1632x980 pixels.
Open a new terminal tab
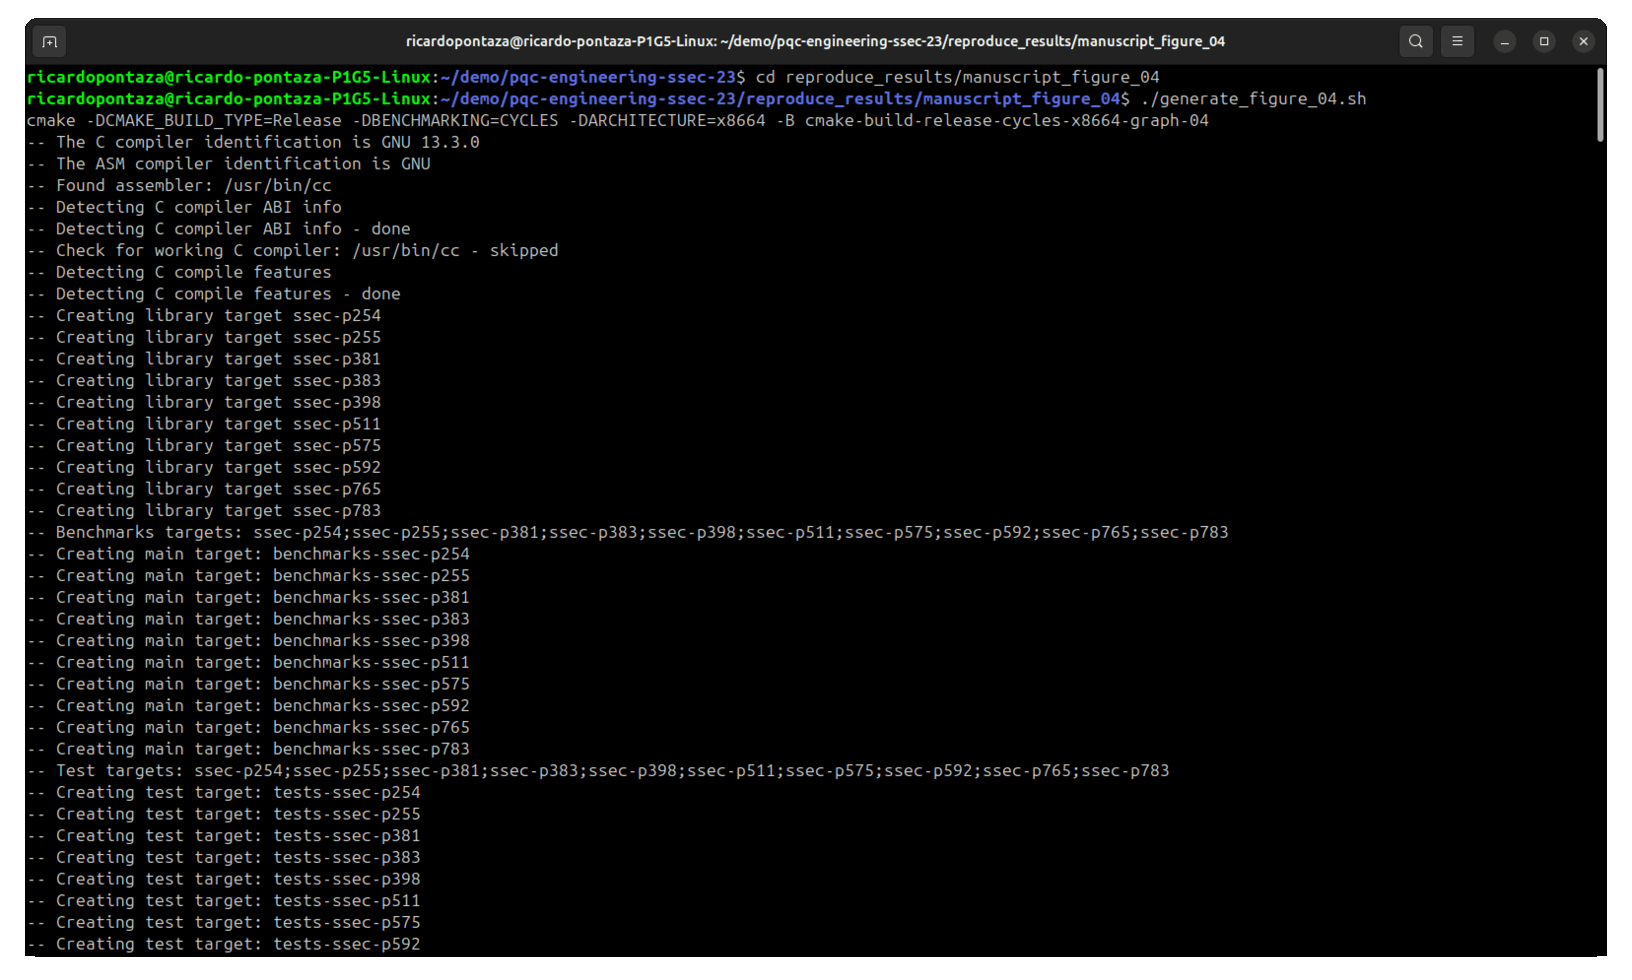coord(50,41)
